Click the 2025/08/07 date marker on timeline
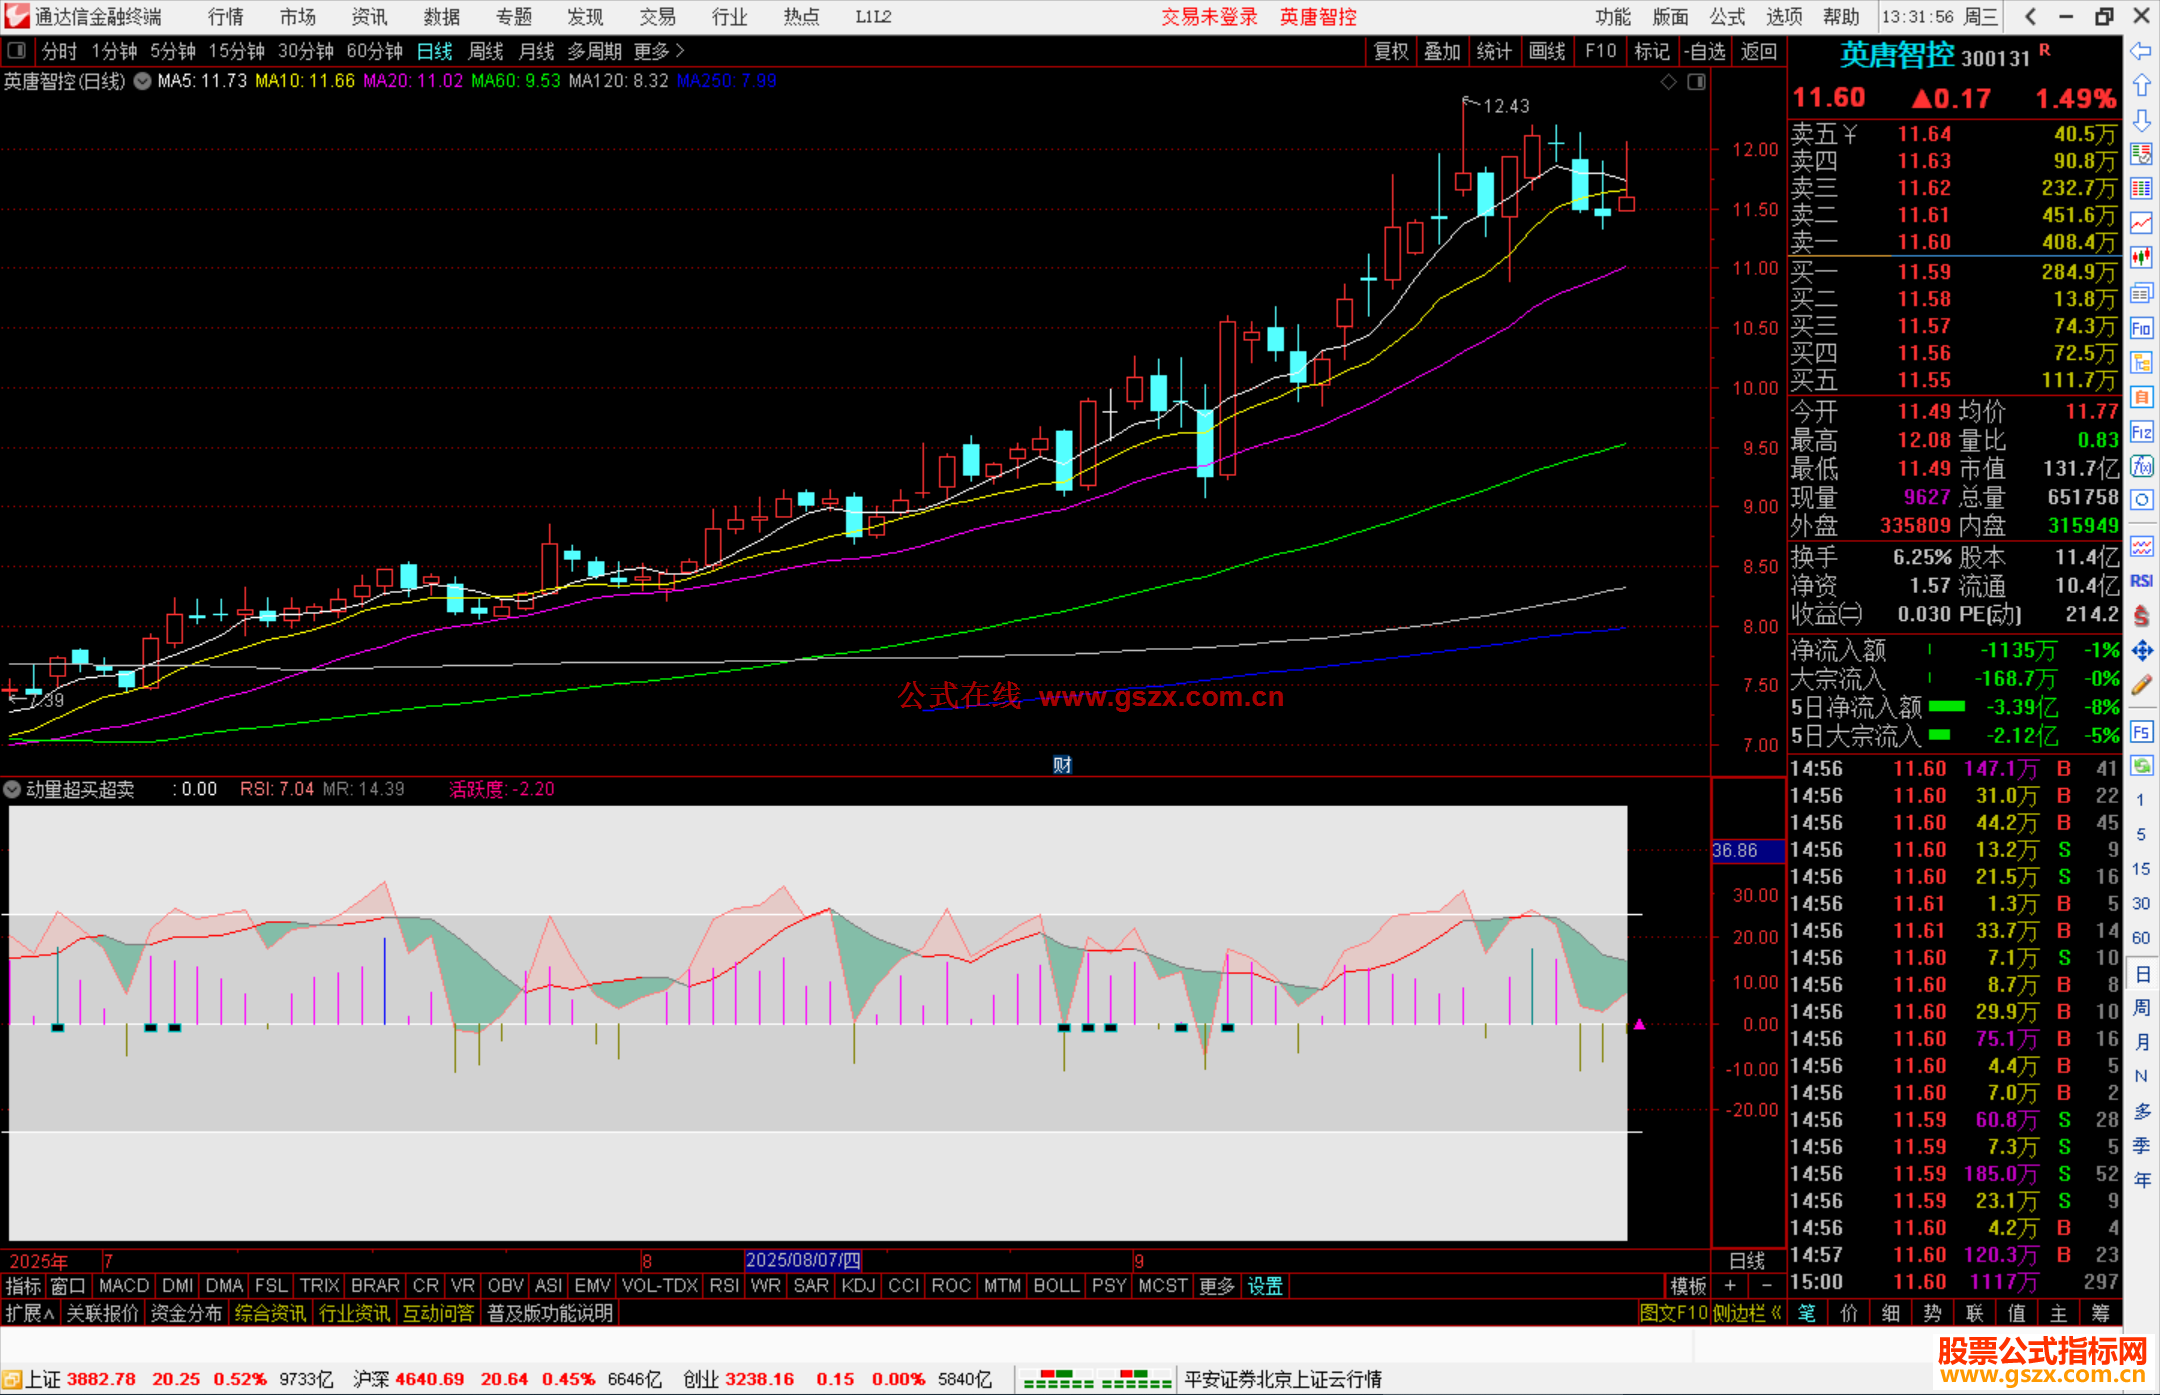 [803, 1260]
